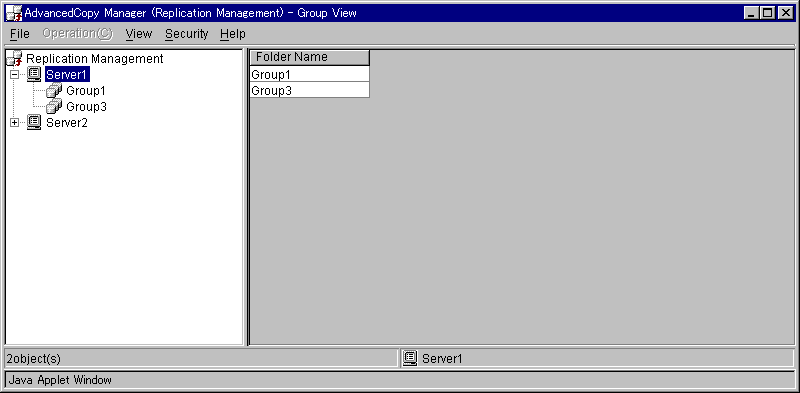Select Group1 row in folder list
The width and height of the screenshot is (800, 393).
click(x=310, y=75)
